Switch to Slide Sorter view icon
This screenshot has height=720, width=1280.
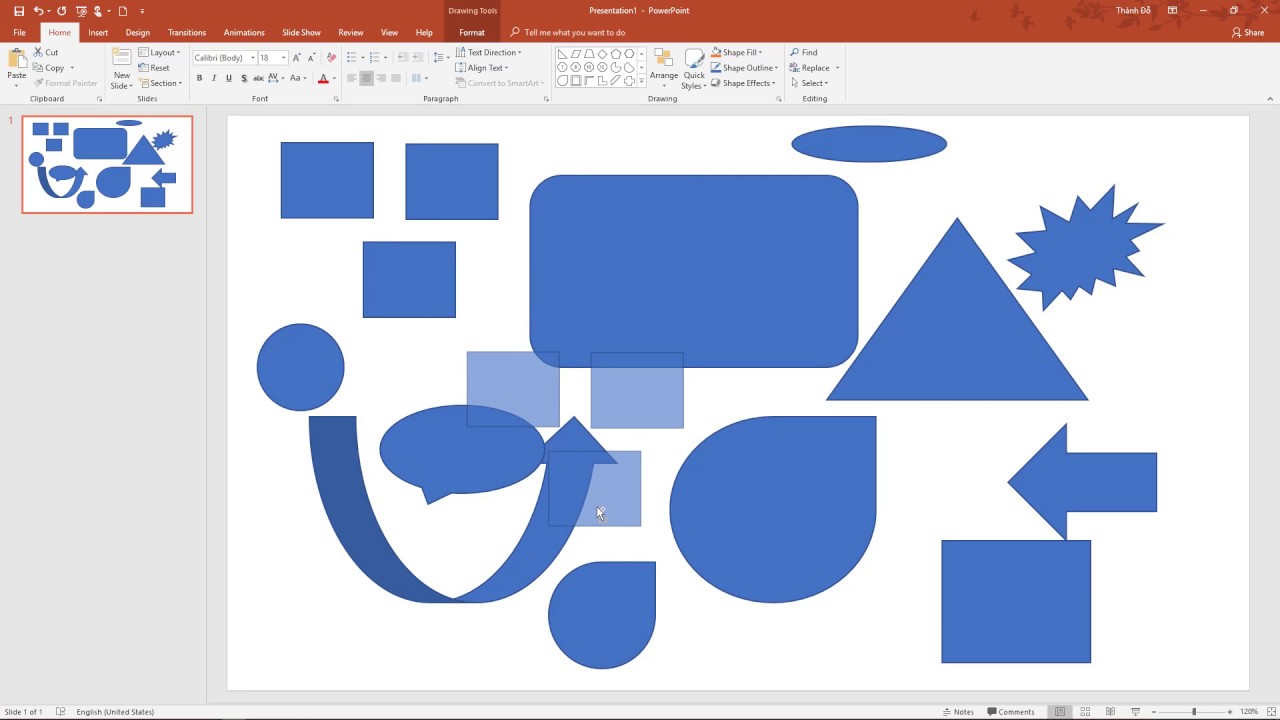(1085, 712)
